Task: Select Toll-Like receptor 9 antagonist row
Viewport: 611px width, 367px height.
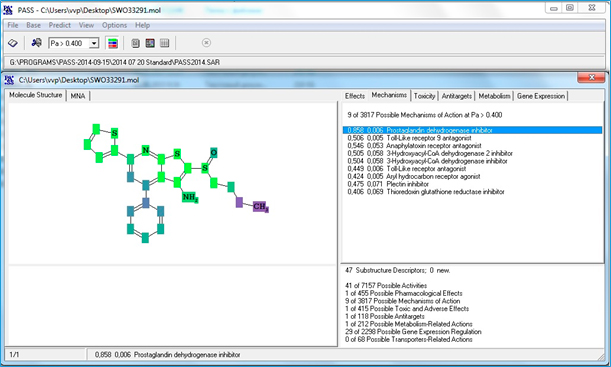Action: [409, 138]
